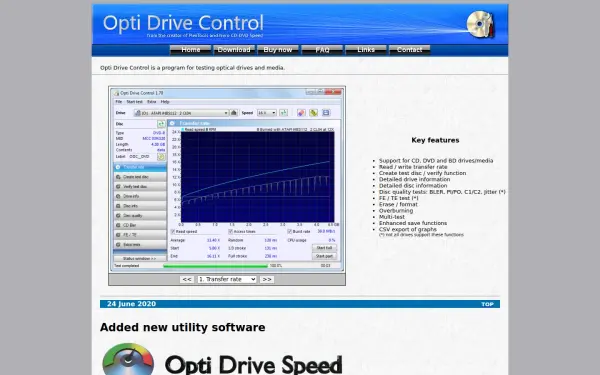Image resolution: width=600 pixels, height=375 pixels.
Task: Open the Home navigation tab
Action: point(191,50)
